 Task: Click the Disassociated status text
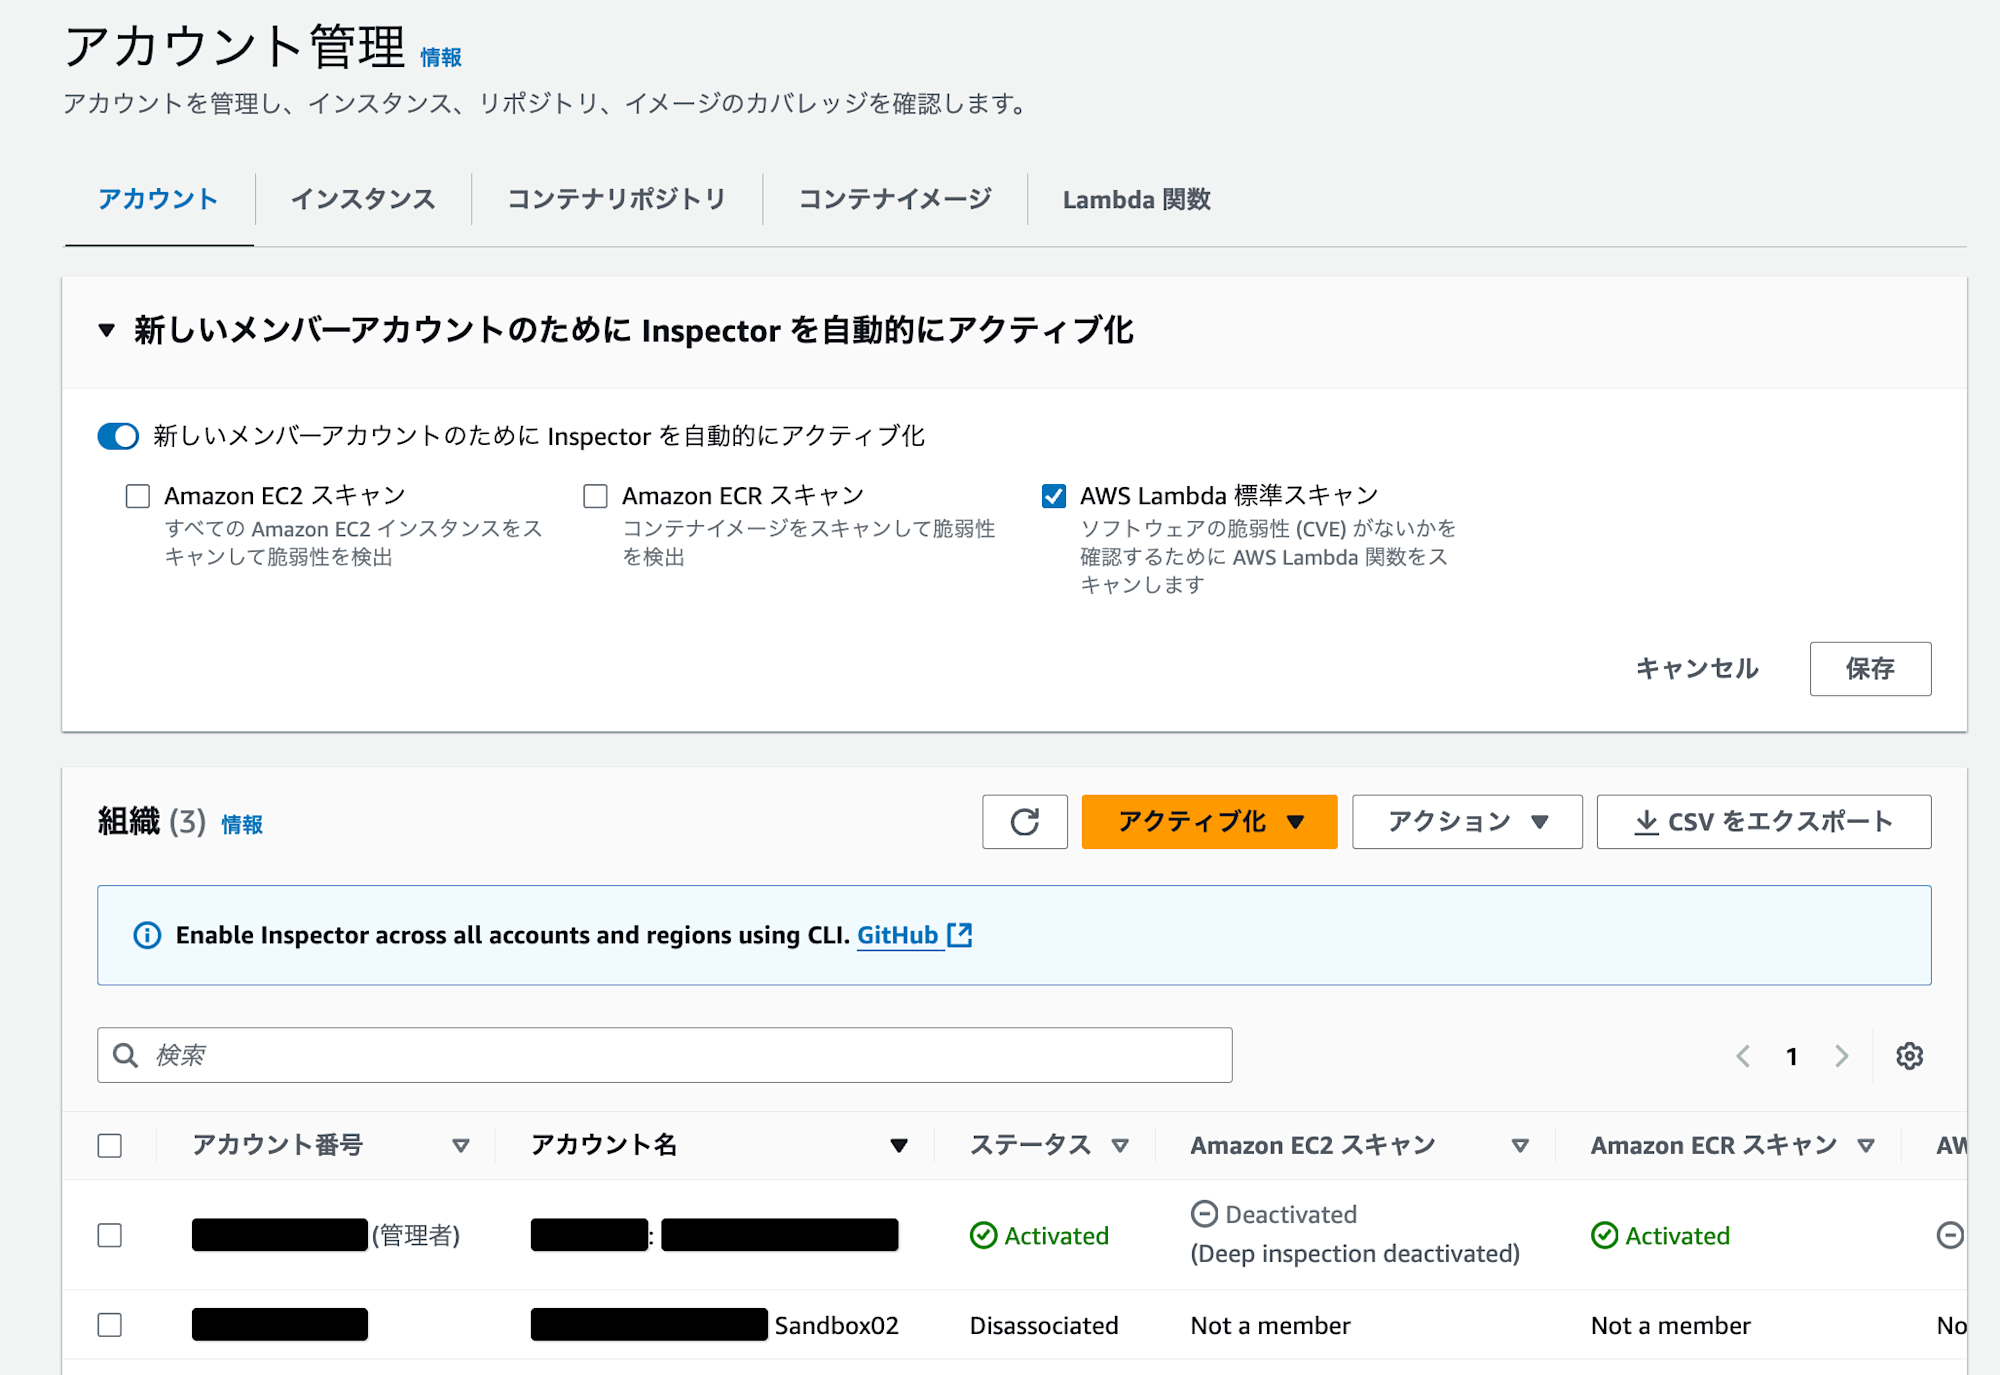pos(1044,1325)
